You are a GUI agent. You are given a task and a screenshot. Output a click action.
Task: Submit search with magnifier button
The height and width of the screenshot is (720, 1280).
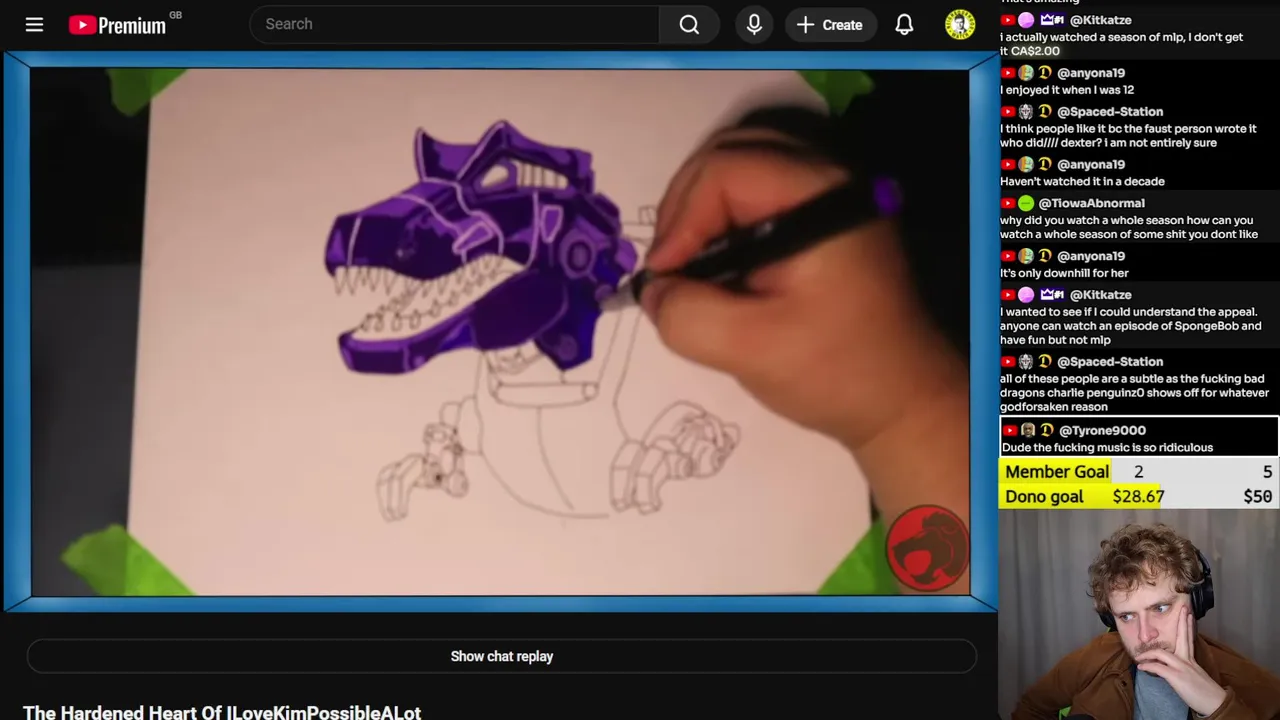click(x=689, y=24)
